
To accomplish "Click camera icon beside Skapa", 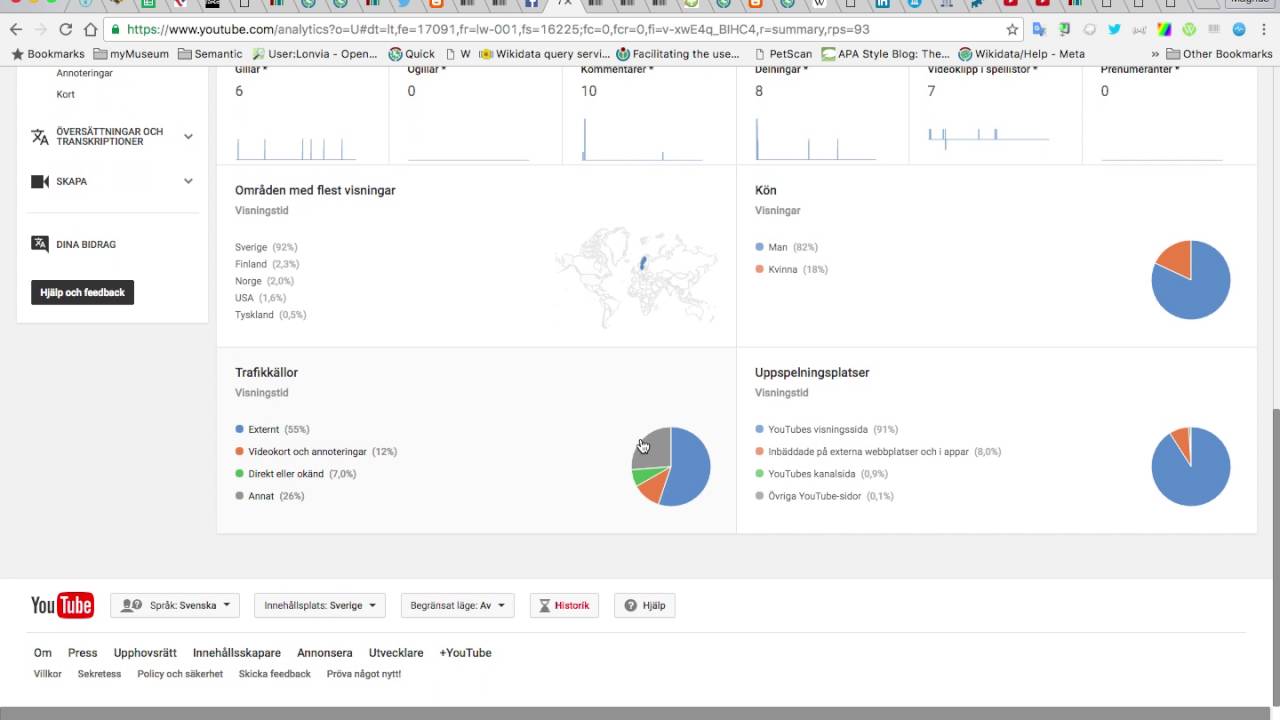I will pyautogui.click(x=40, y=181).
